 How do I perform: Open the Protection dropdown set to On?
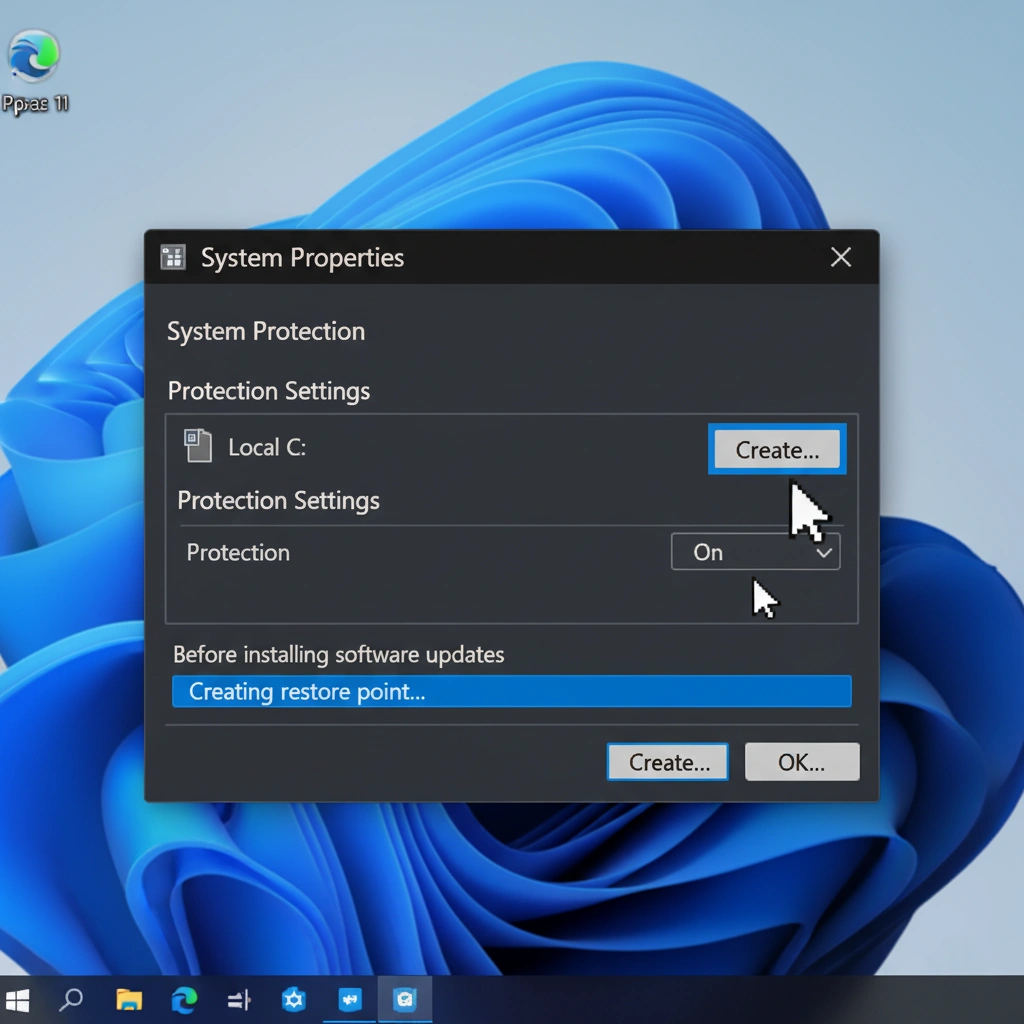point(755,552)
